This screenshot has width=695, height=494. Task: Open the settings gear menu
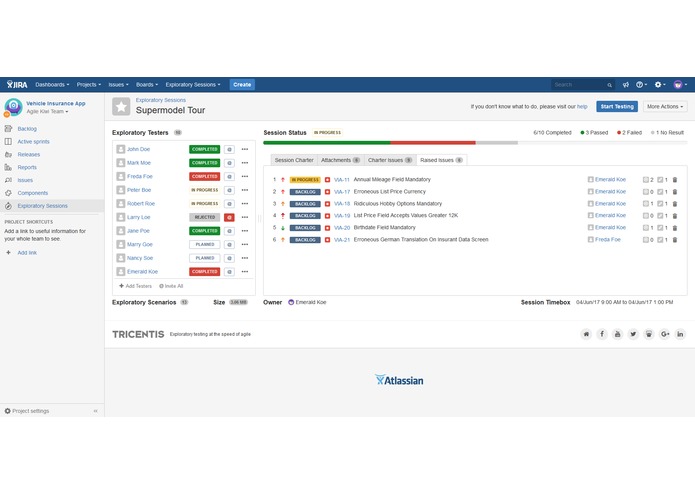tap(660, 85)
